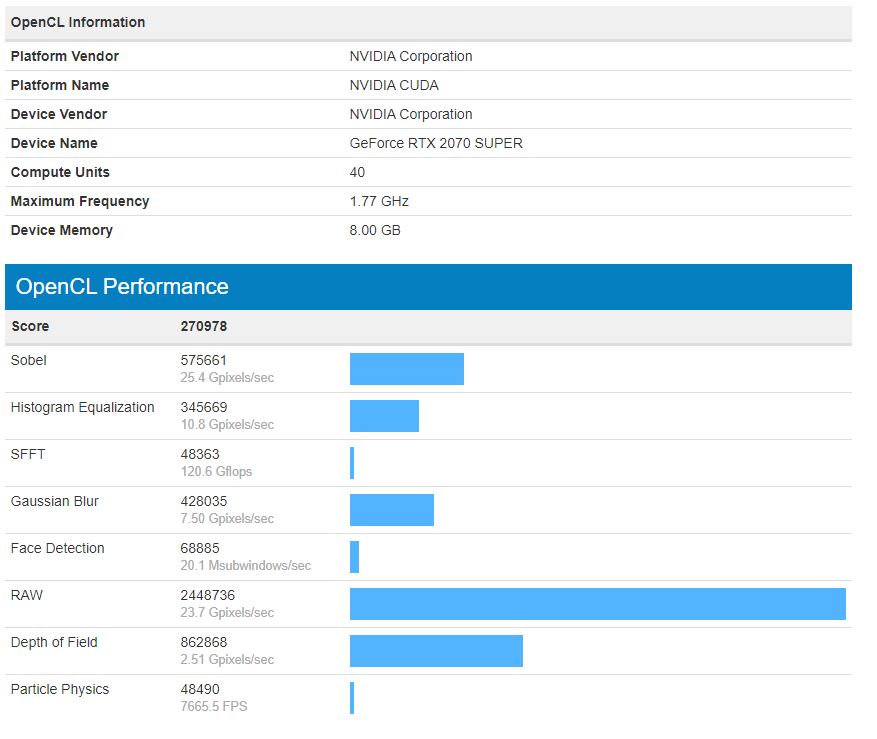The height and width of the screenshot is (739, 877).
Task: Click the 20.1 Msubwindows/sec value
Action: pos(246,566)
